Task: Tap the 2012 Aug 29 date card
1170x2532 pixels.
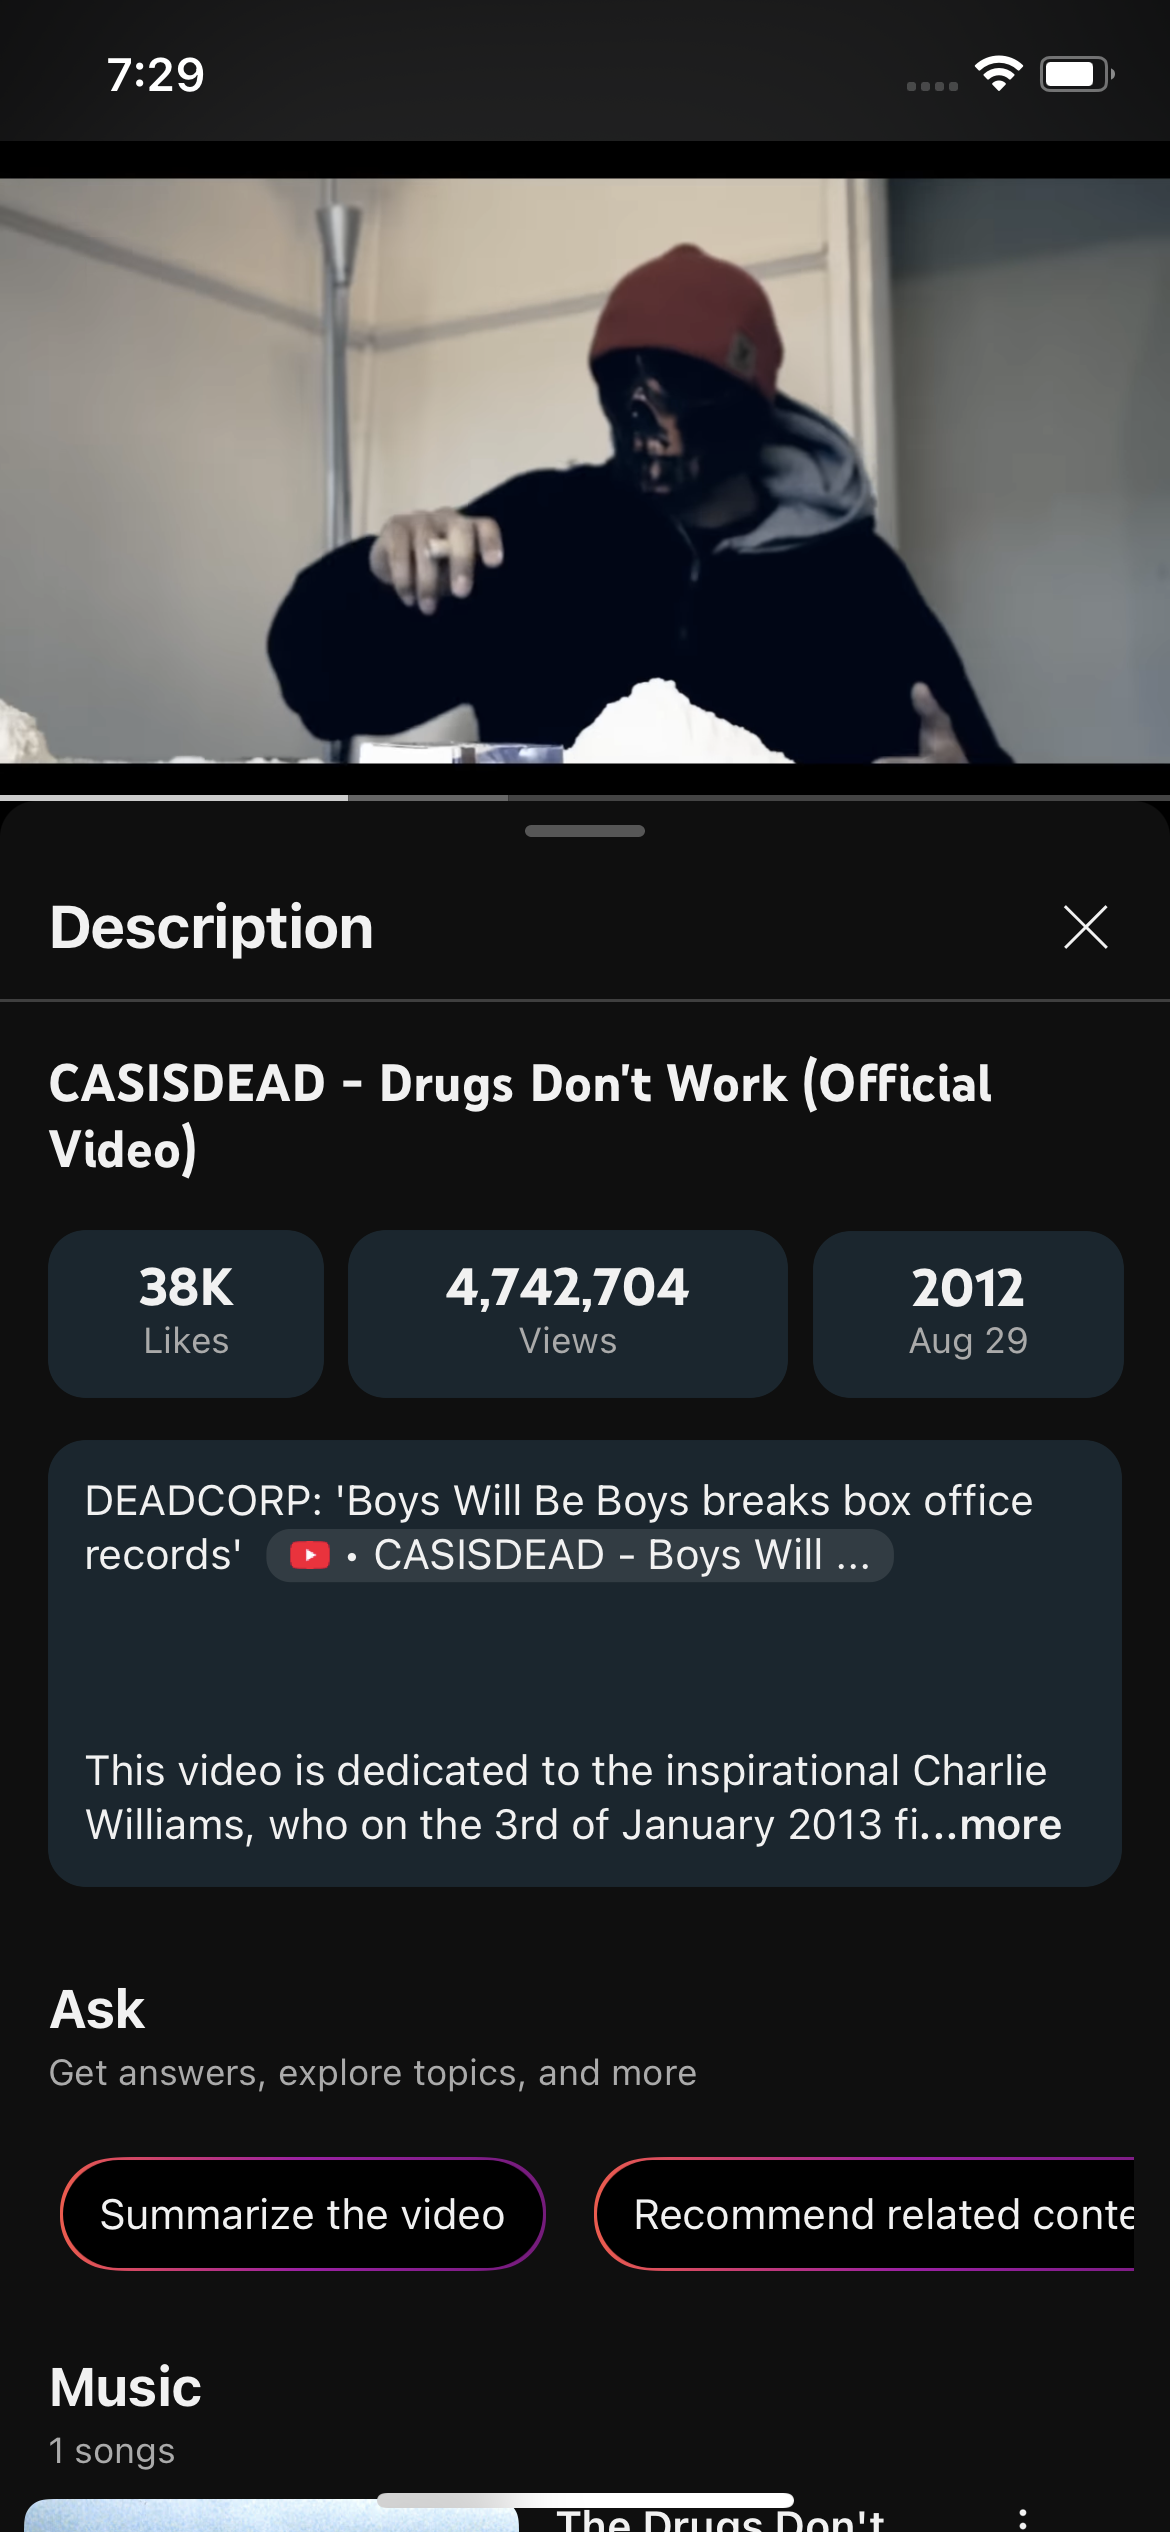Action: 968,1313
